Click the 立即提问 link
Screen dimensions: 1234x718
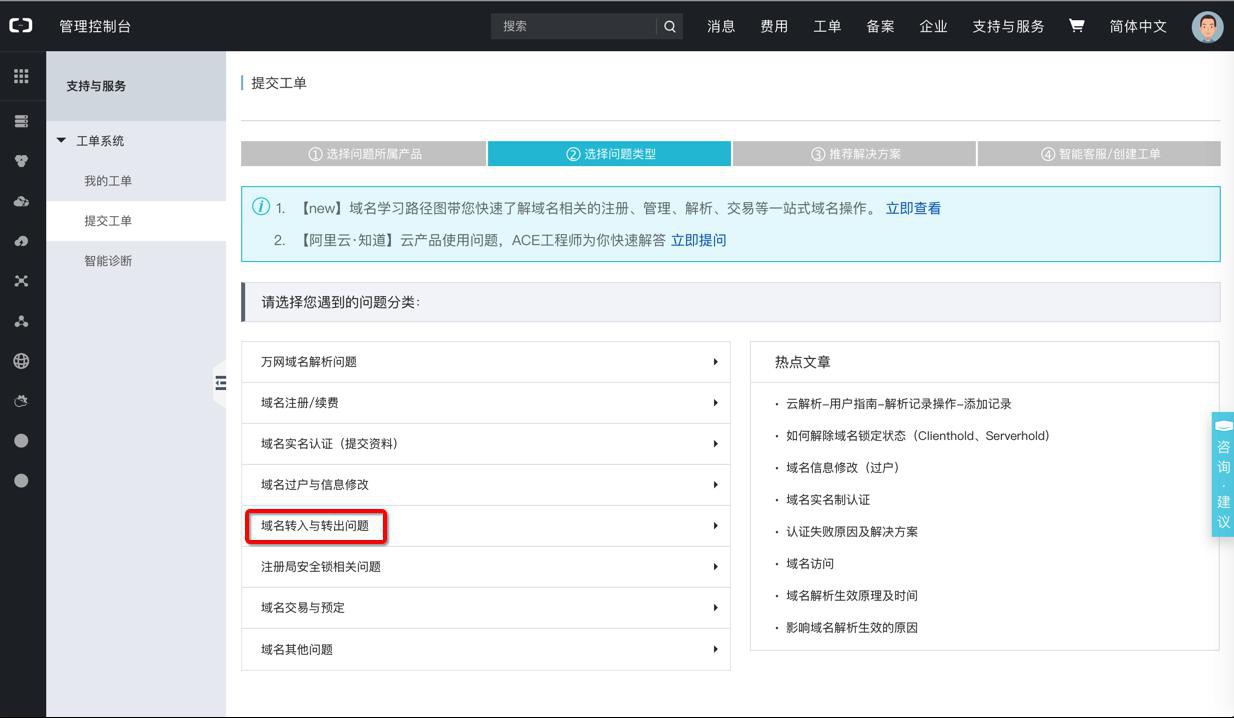tap(698, 240)
